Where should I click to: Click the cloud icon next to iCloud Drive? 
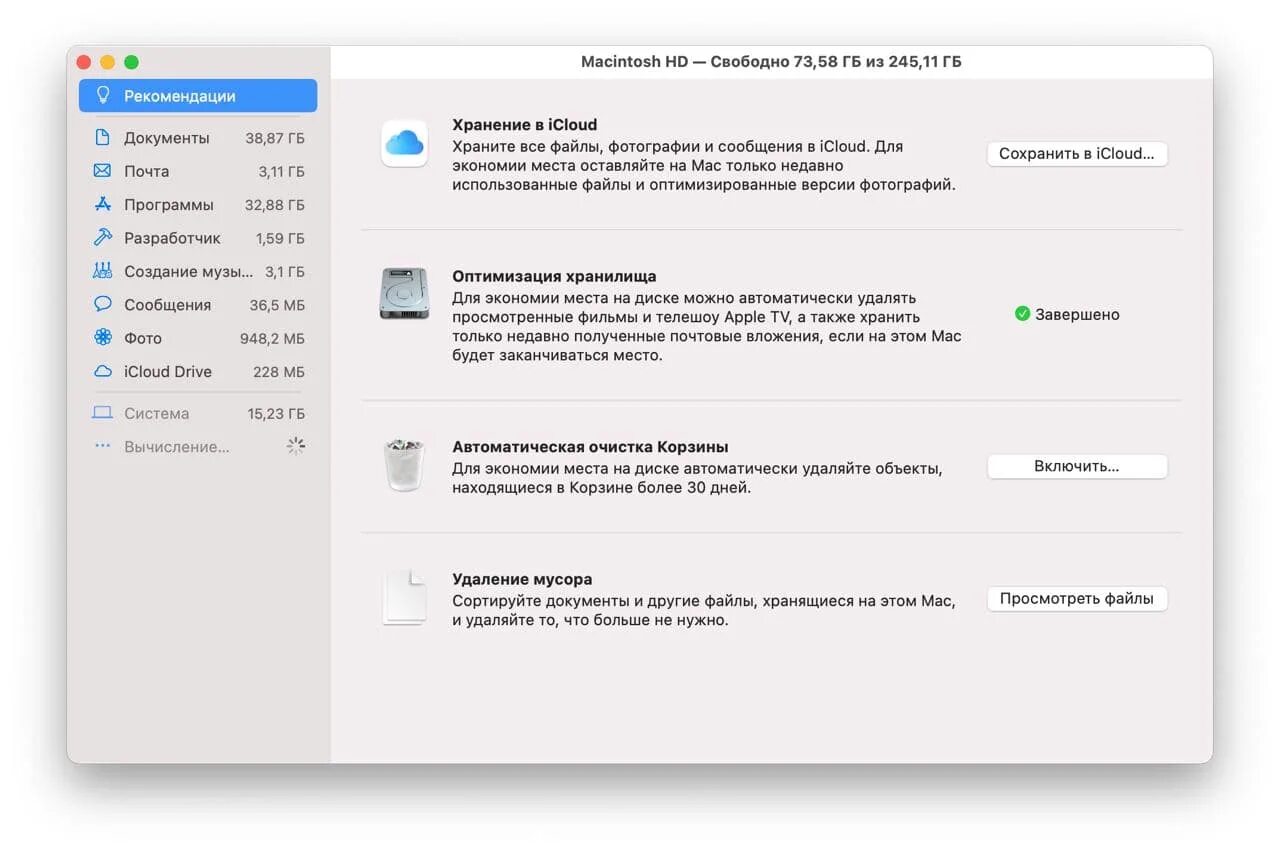pos(102,371)
